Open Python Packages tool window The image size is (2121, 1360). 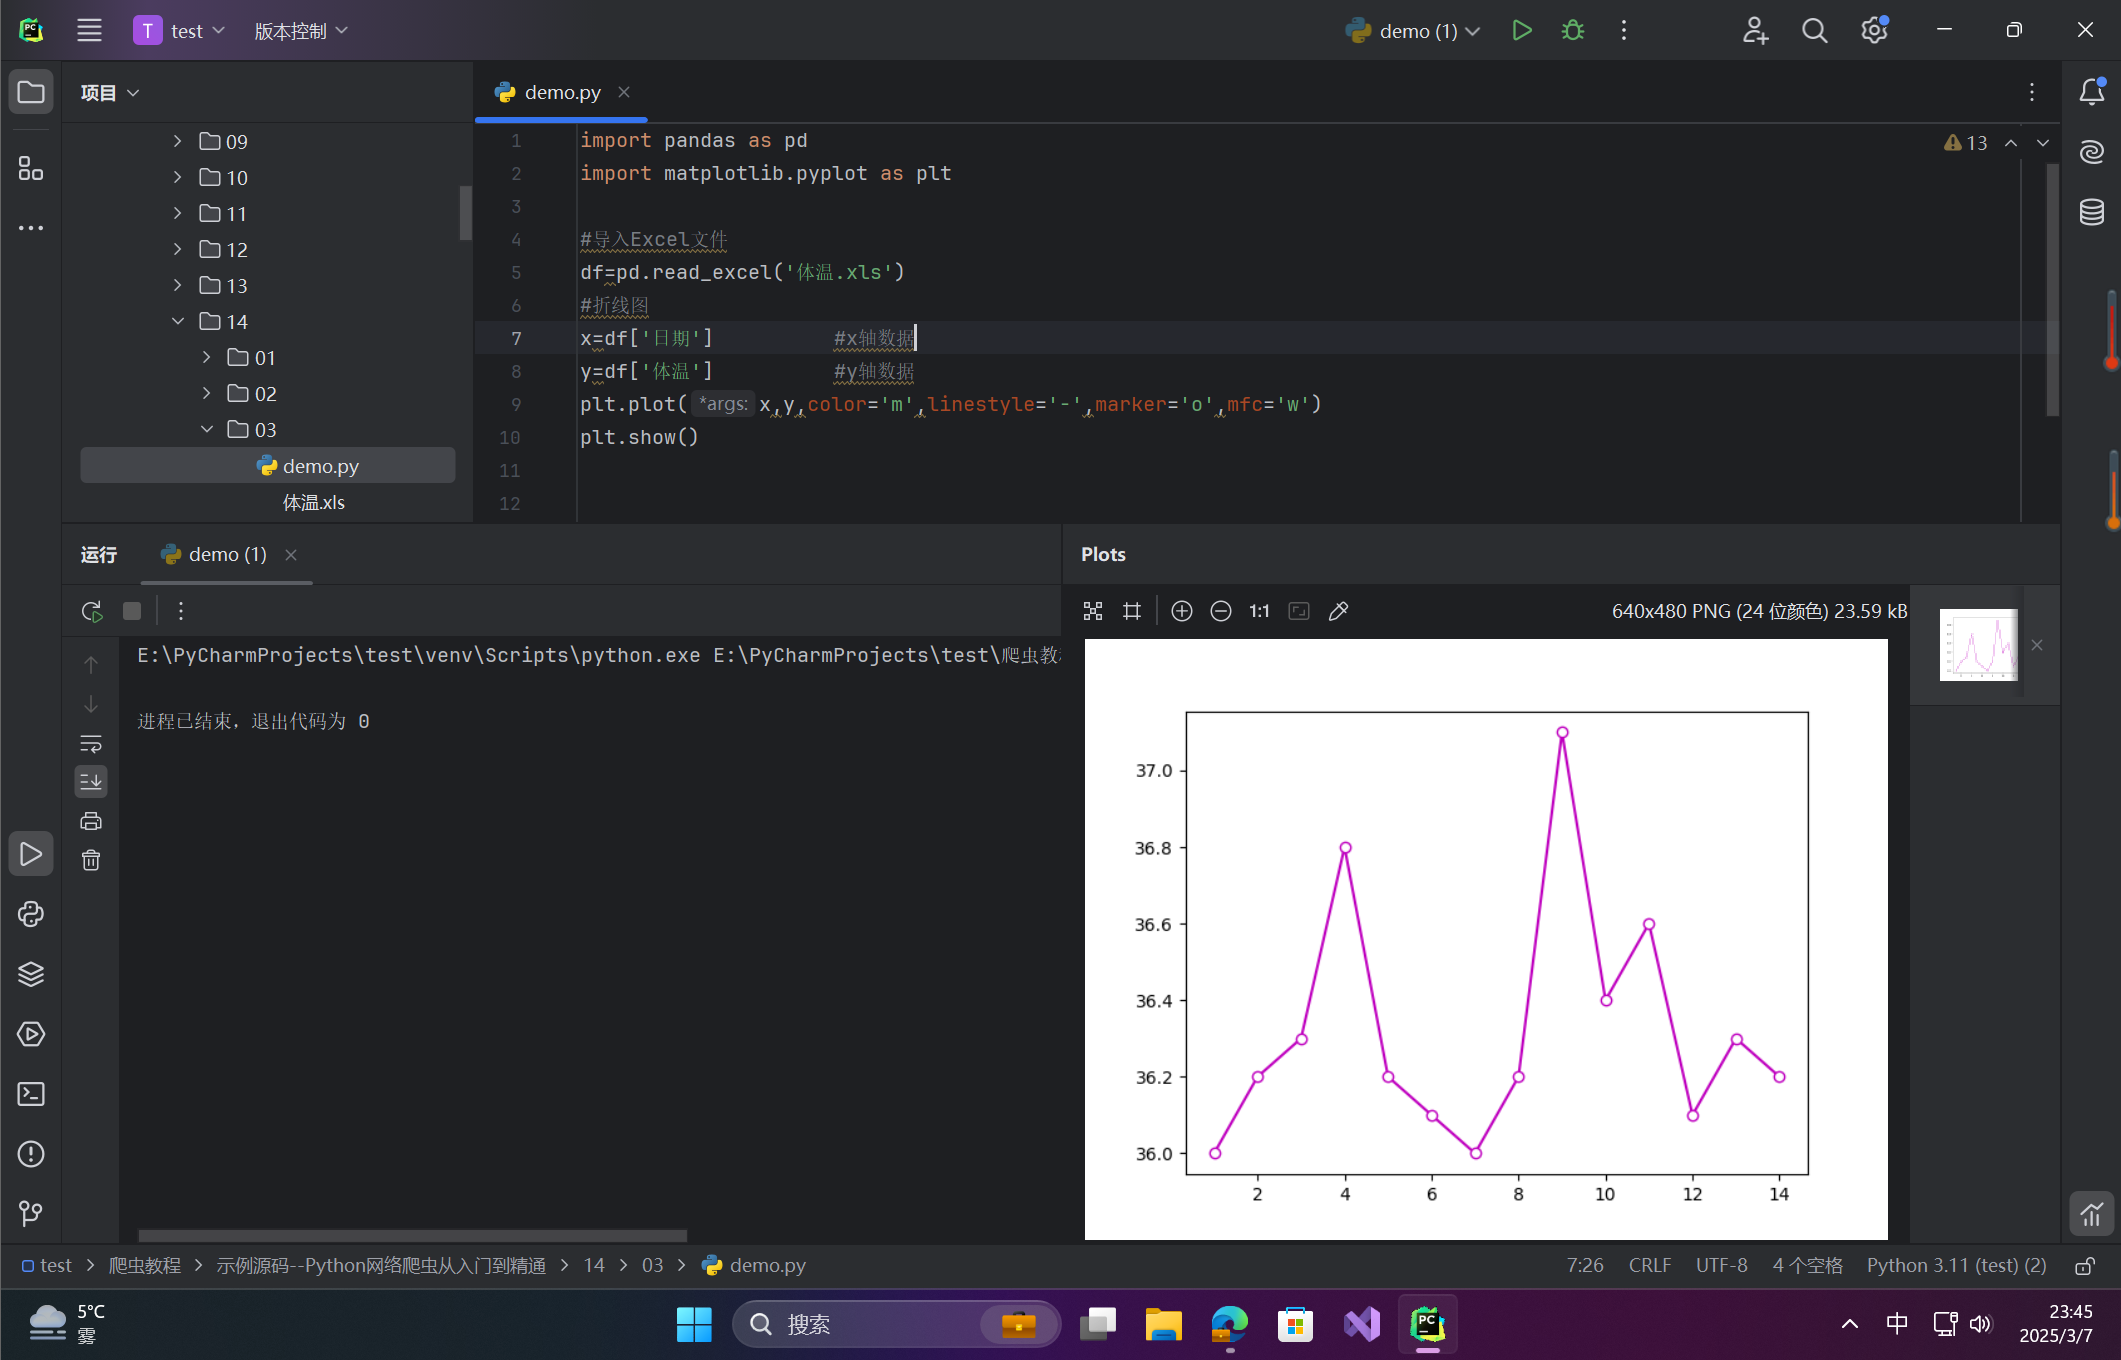coord(31,974)
